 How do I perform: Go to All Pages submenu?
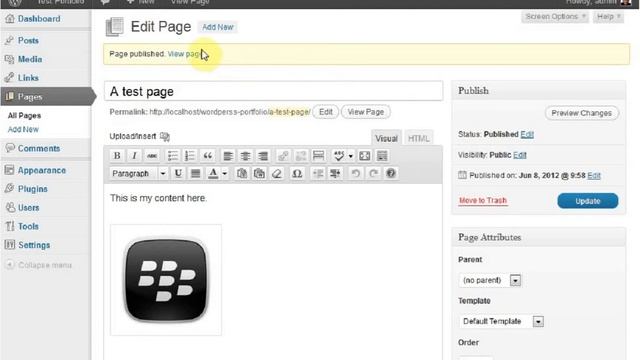[x=24, y=116]
